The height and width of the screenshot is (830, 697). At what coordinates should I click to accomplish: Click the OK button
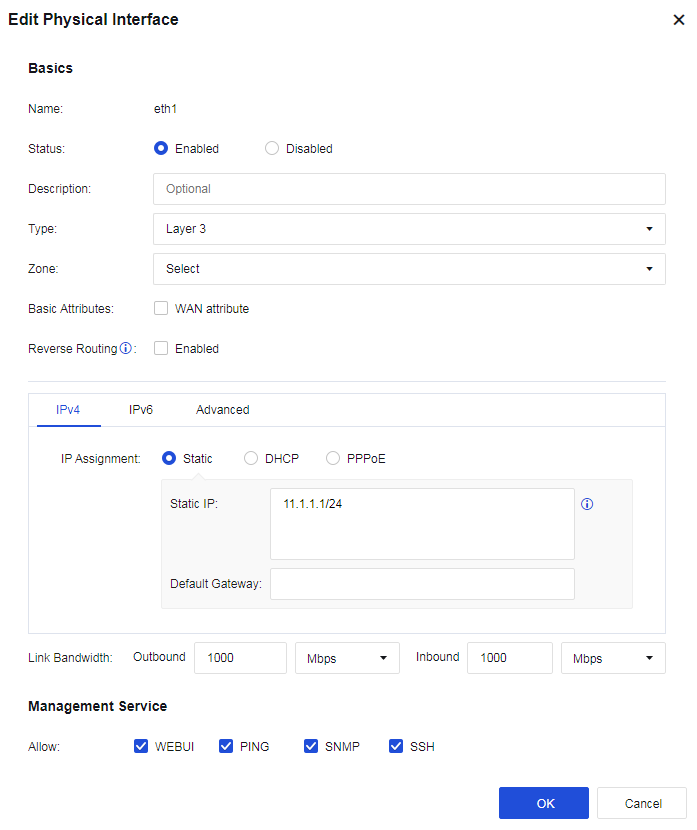[x=544, y=803]
